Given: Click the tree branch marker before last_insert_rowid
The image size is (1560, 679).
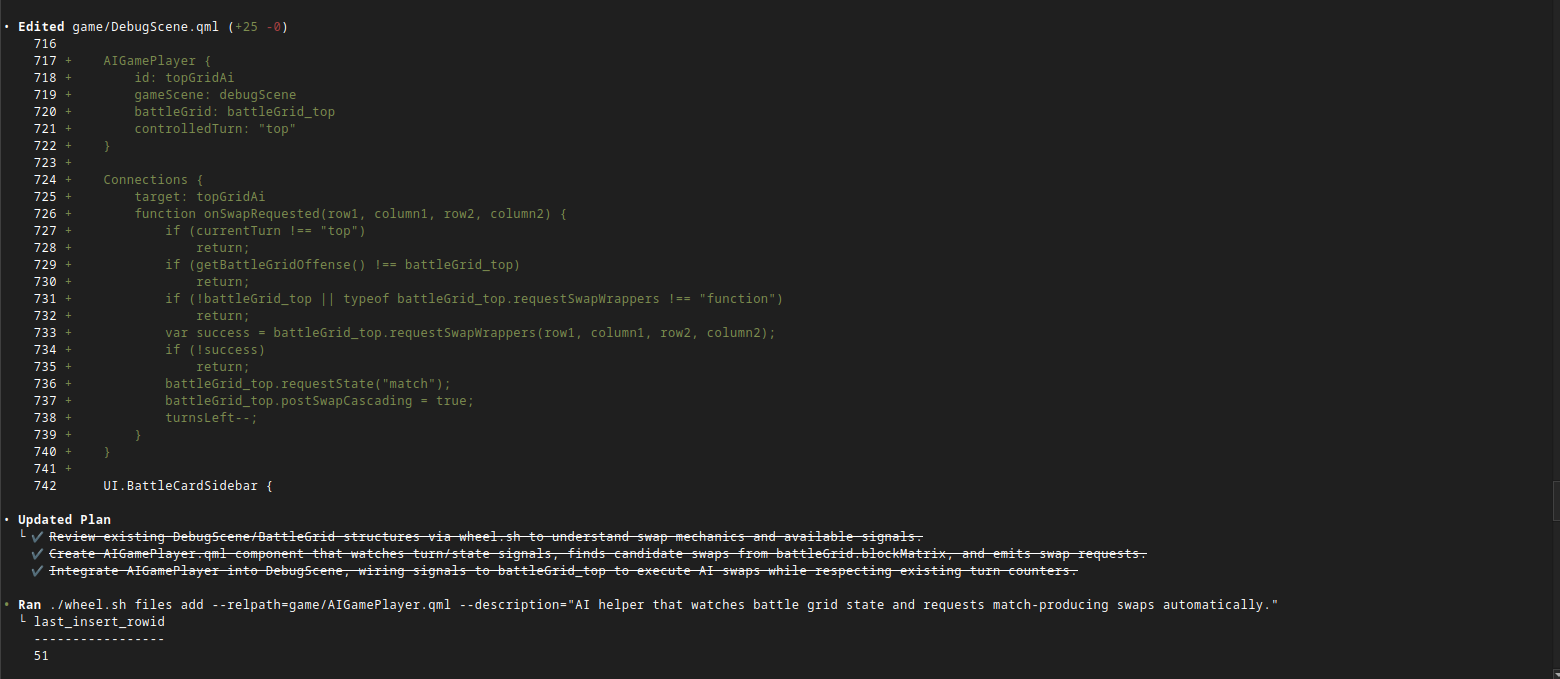Looking at the screenshot, I should click(x=23, y=621).
